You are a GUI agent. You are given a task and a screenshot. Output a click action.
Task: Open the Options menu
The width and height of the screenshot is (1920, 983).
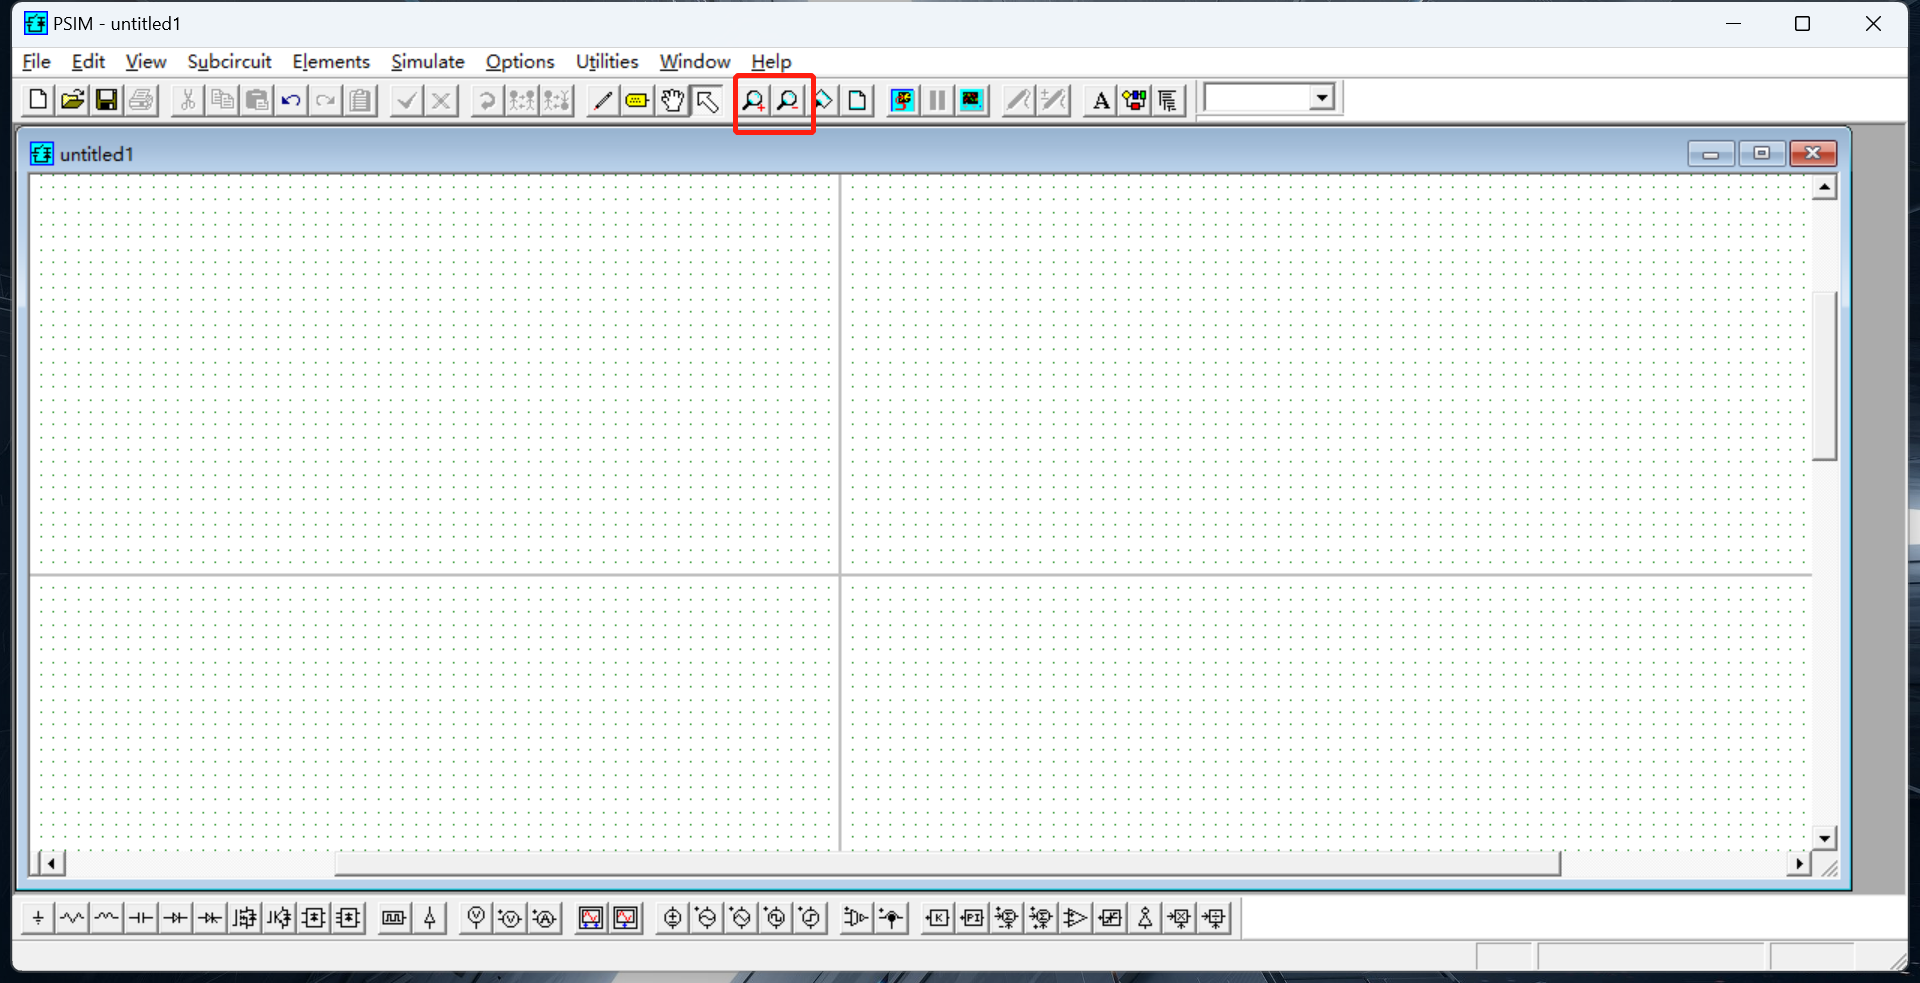[x=520, y=62]
